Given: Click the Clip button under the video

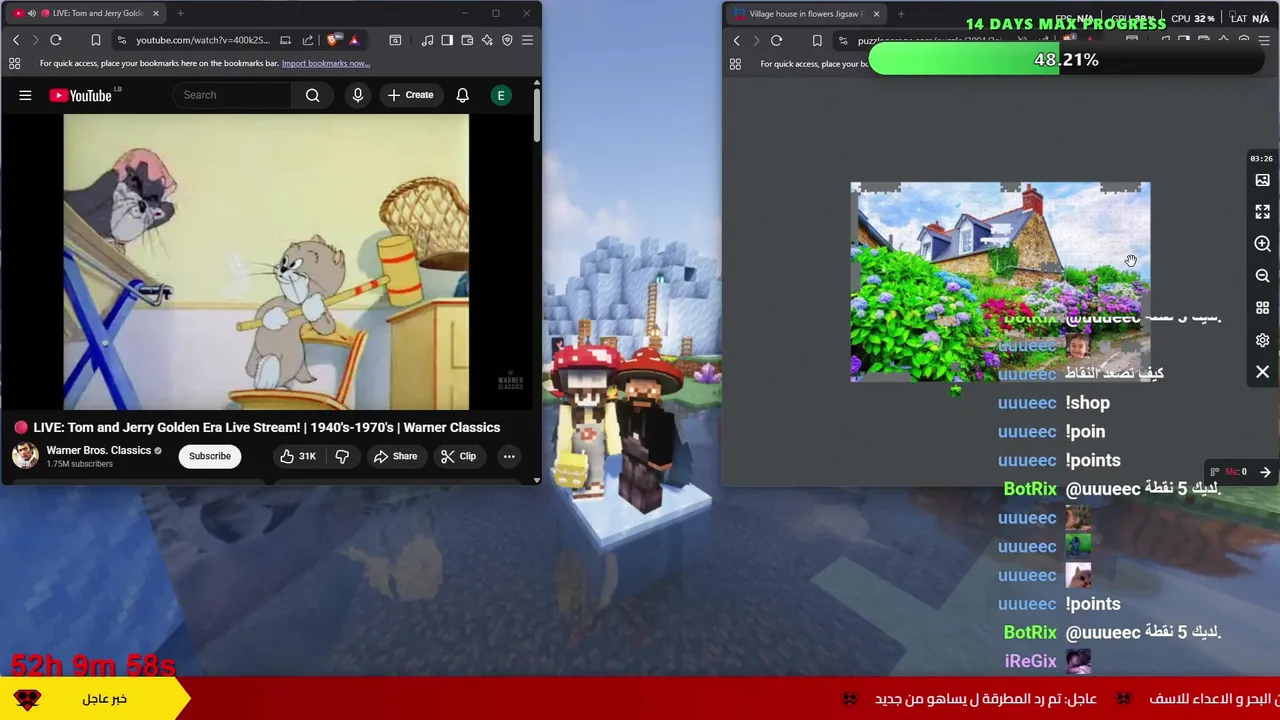Looking at the screenshot, I should (x=458, y=456).
